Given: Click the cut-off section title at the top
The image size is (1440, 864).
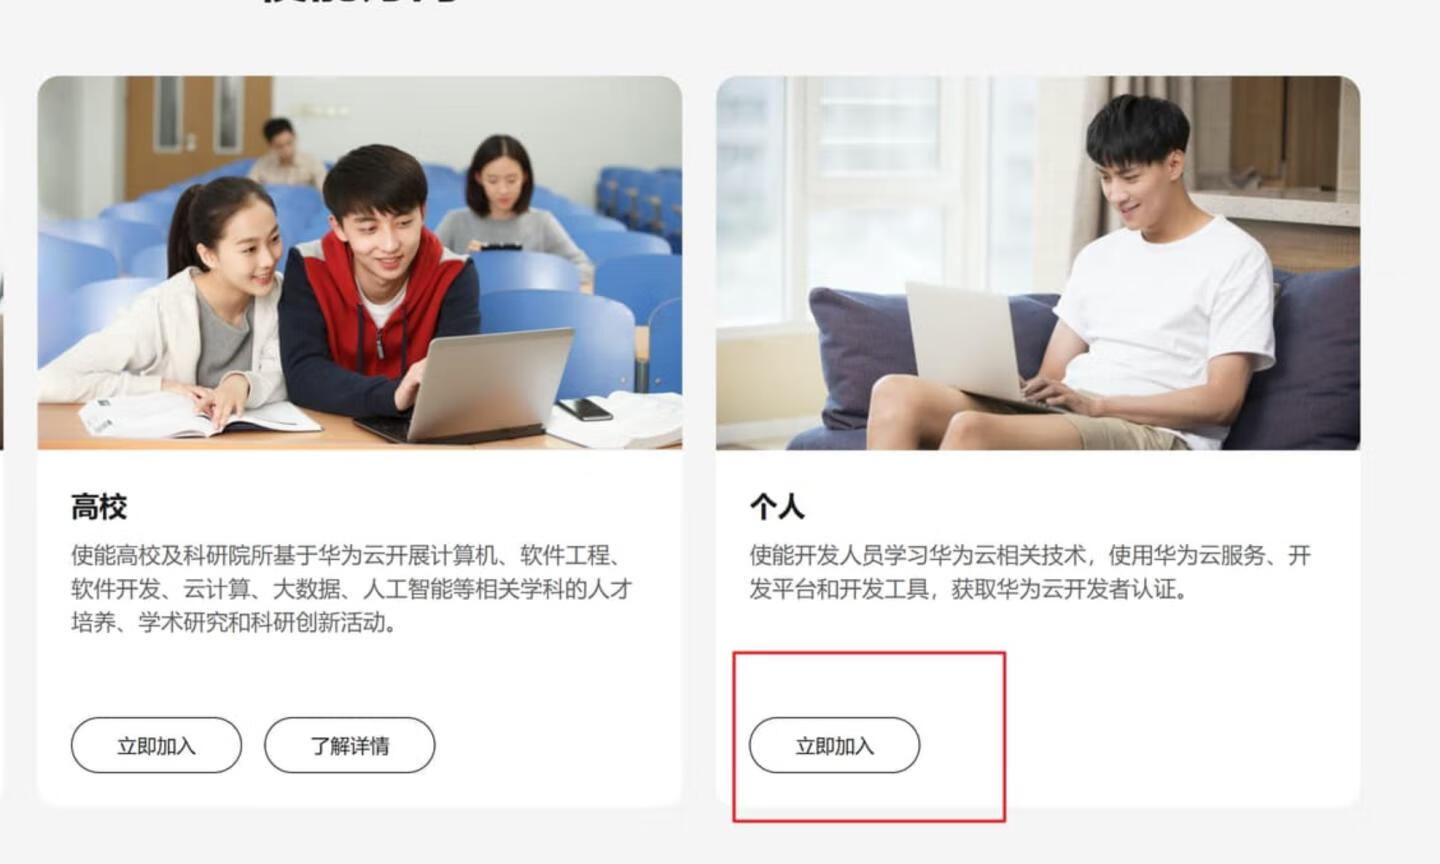Looking at the screenshot, I should point(360,3).
